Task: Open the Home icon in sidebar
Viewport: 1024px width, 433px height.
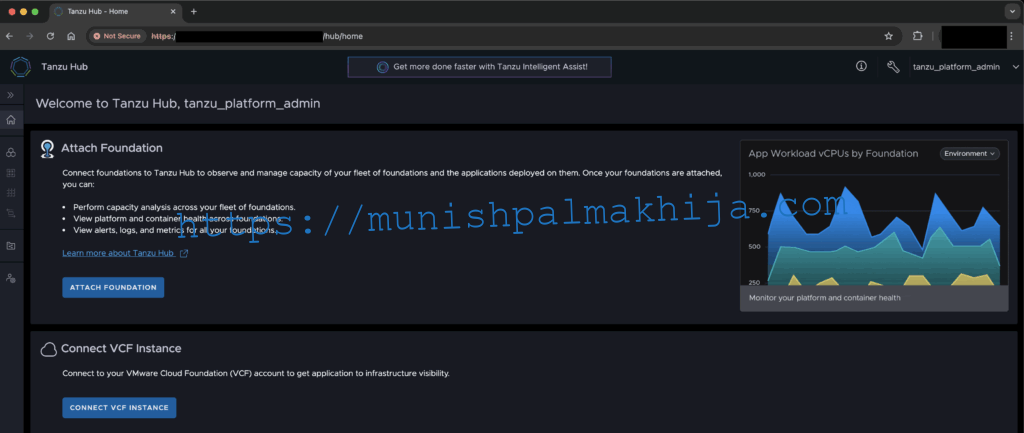Action: coord(10,120)
